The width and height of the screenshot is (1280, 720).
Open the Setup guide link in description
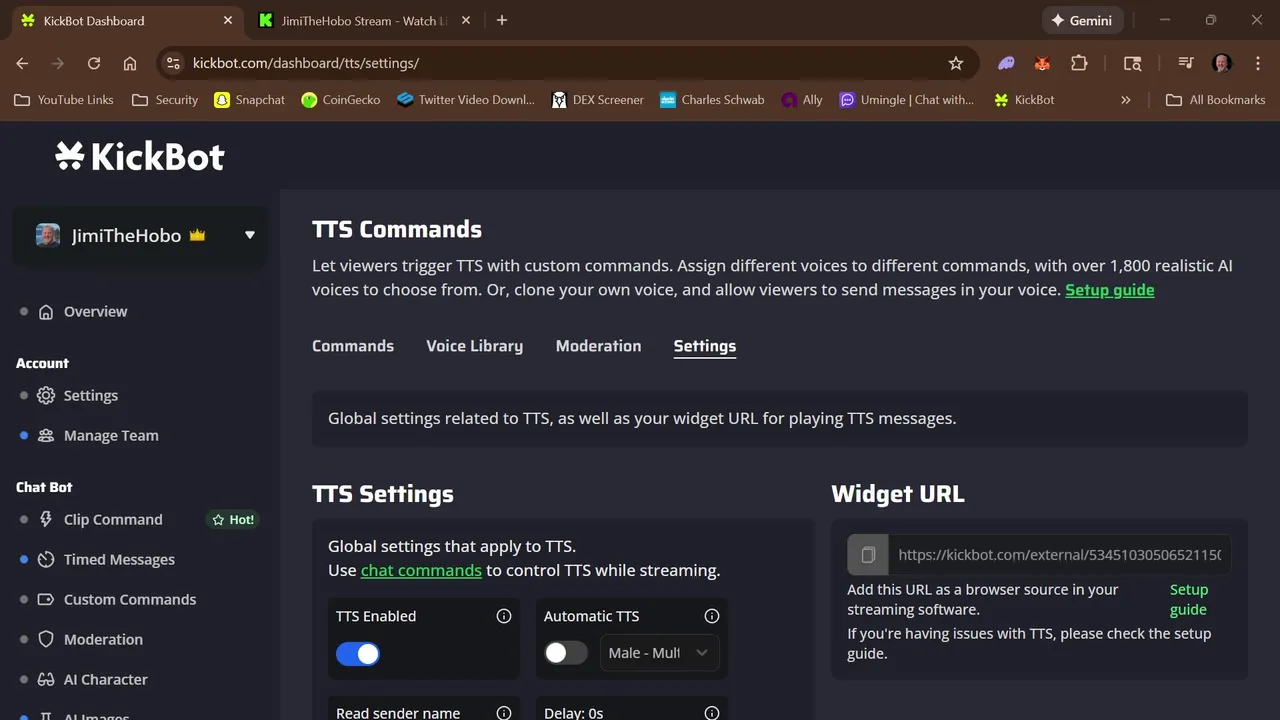(1110, 290)
